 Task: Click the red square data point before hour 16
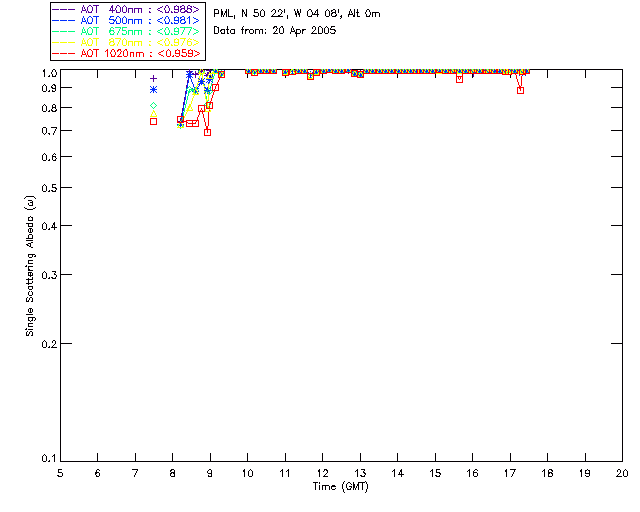click(x=460, y=79)
